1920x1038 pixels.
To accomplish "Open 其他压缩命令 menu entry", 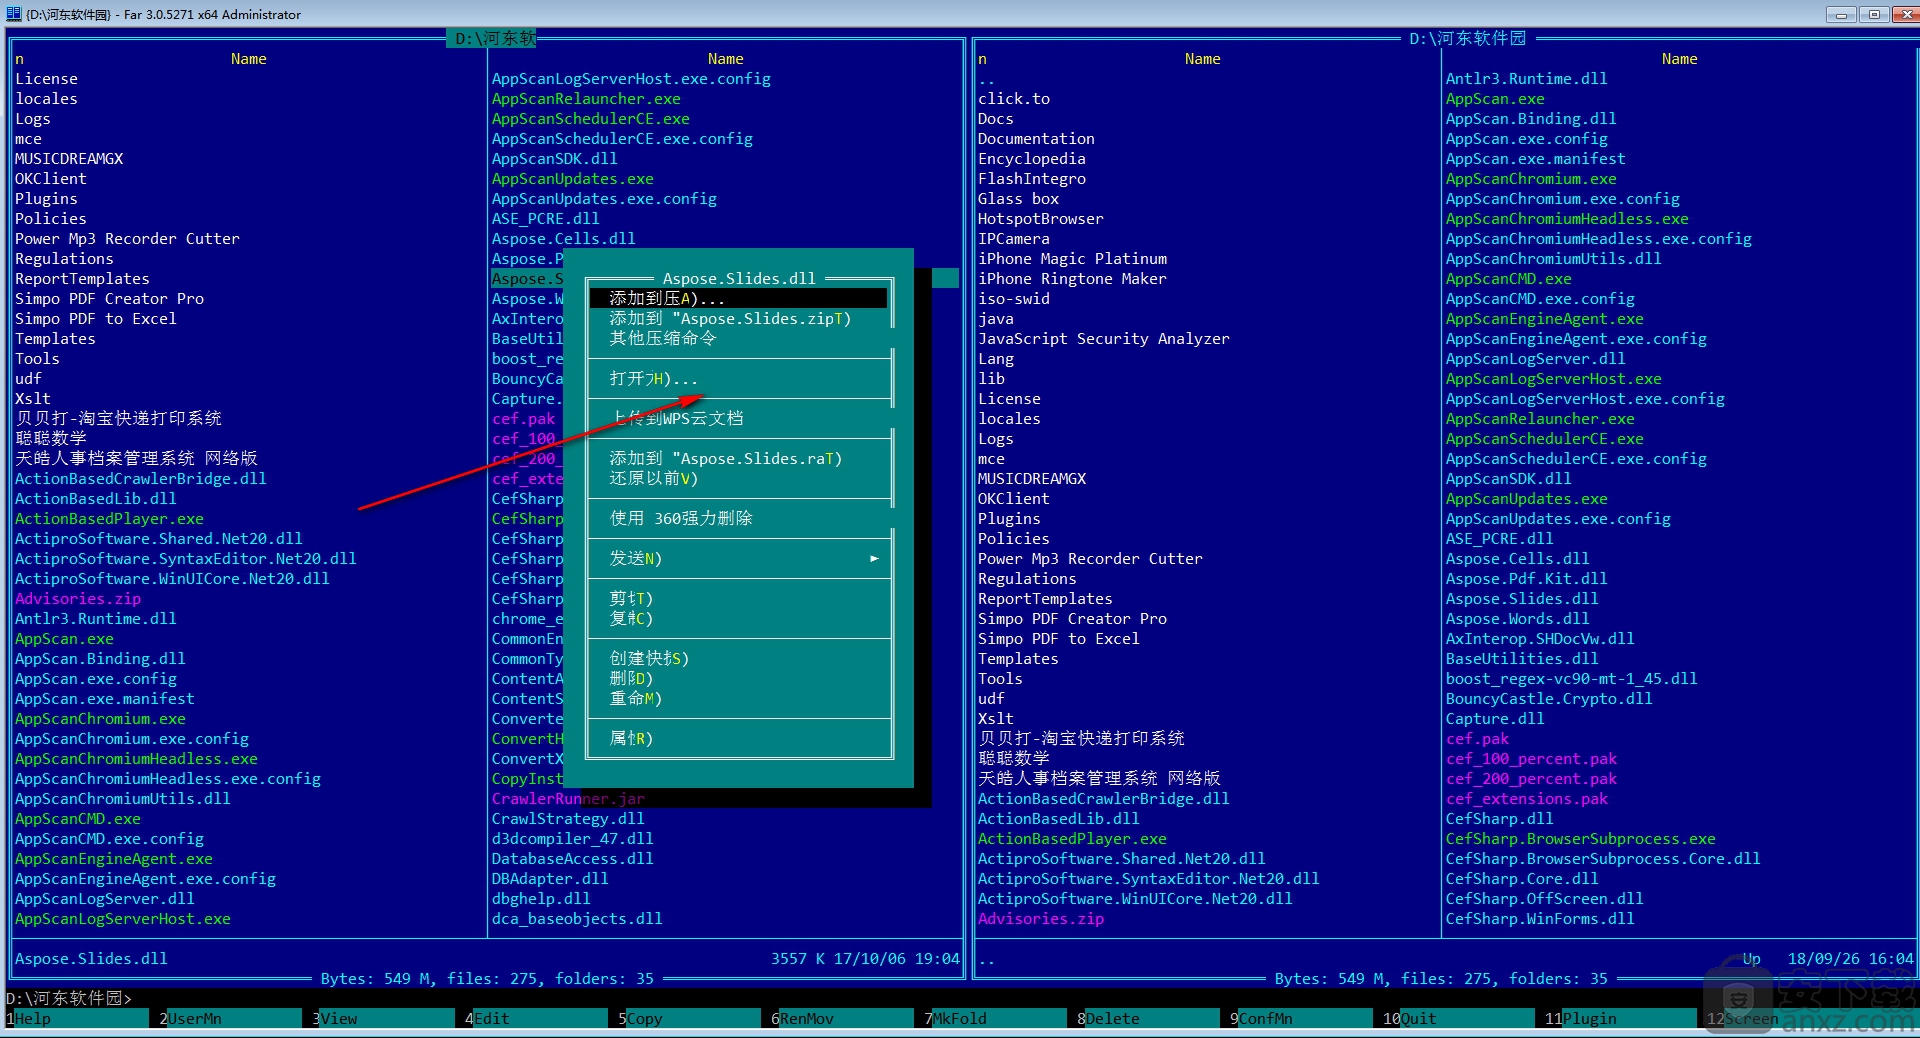I will (x=738, y=338).
